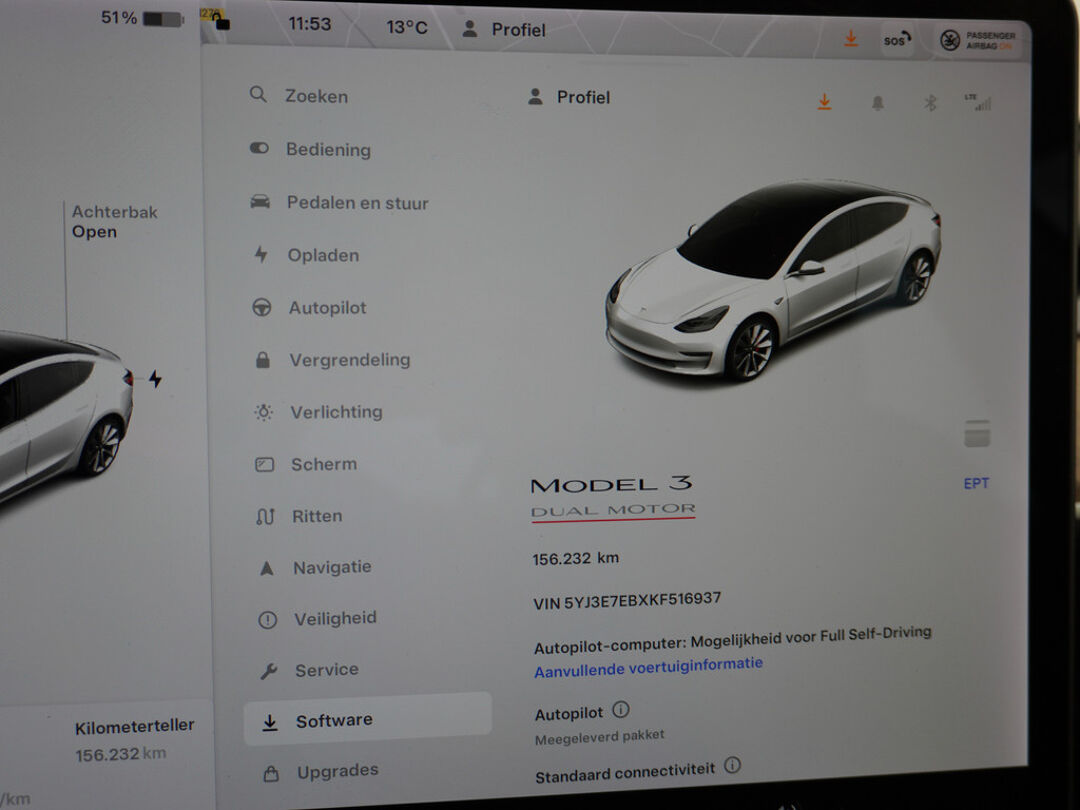Click the bag icon beside Upgrades
Screen dimensions: 1080x810
coord(271,774)
